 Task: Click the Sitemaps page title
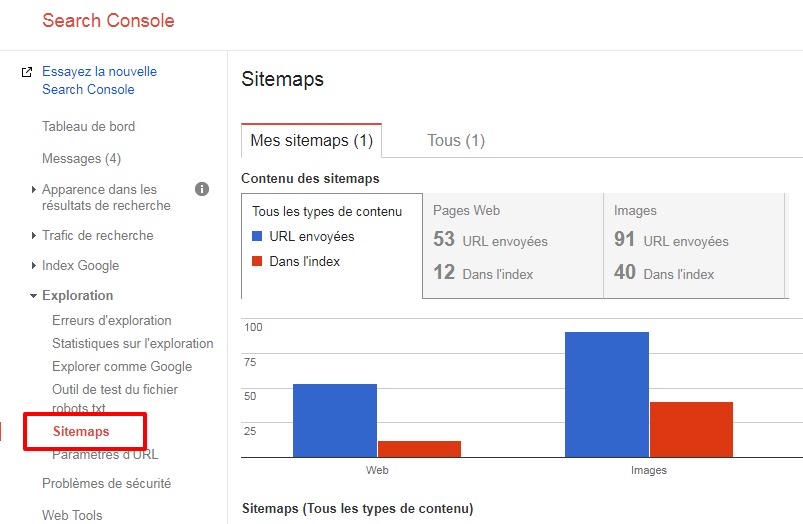[283, 79]
